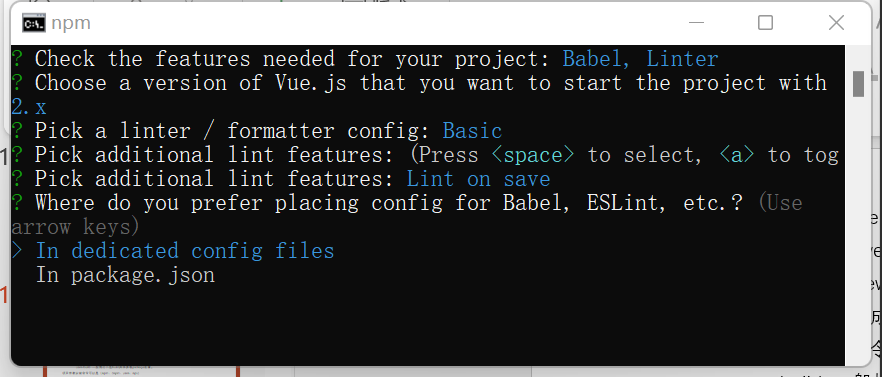Click the scrollbar thumb in the console
The height and width of the screenshot is (377, 882).
pyautogui.click(x=858, y=84)
